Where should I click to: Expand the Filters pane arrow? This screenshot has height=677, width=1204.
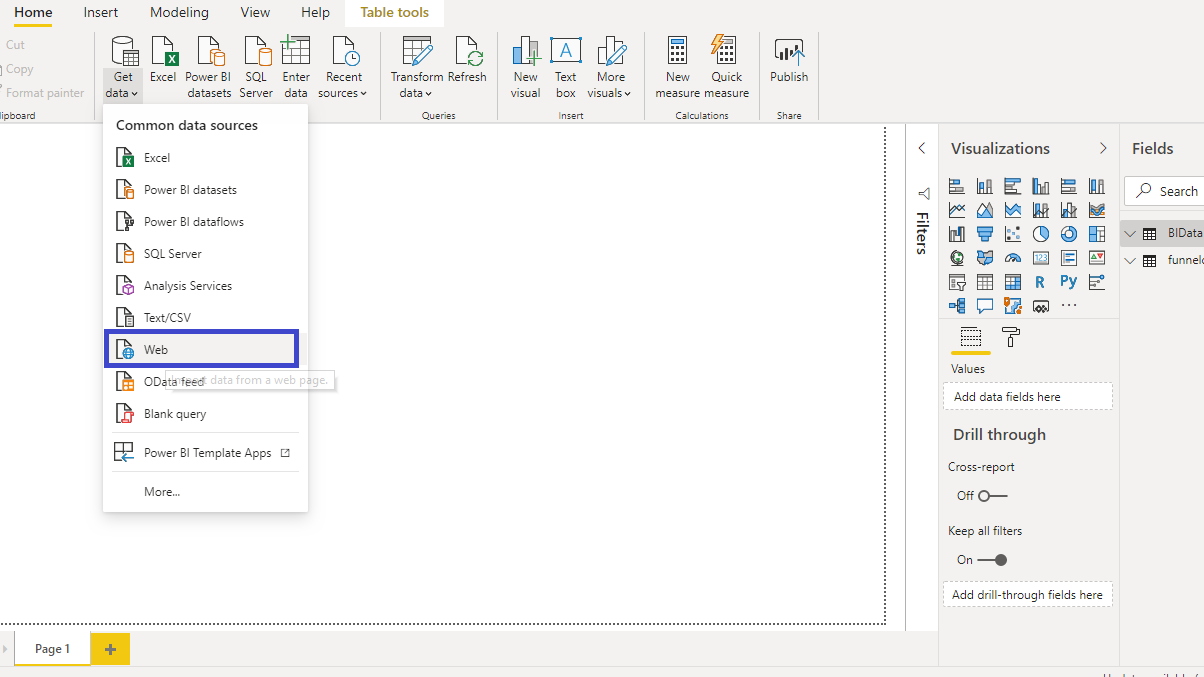point(922,148)
